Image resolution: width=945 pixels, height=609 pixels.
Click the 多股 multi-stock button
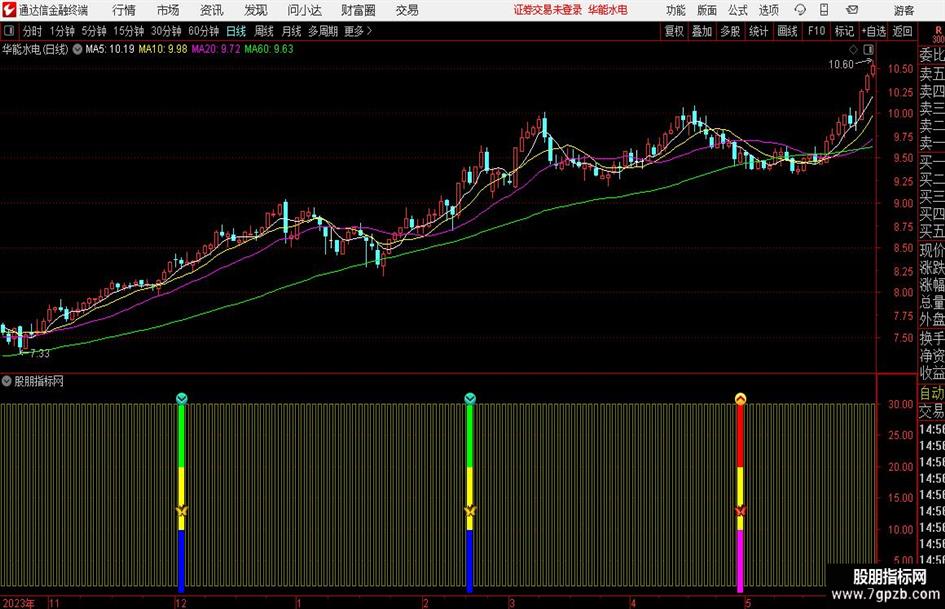pos(730,31)
